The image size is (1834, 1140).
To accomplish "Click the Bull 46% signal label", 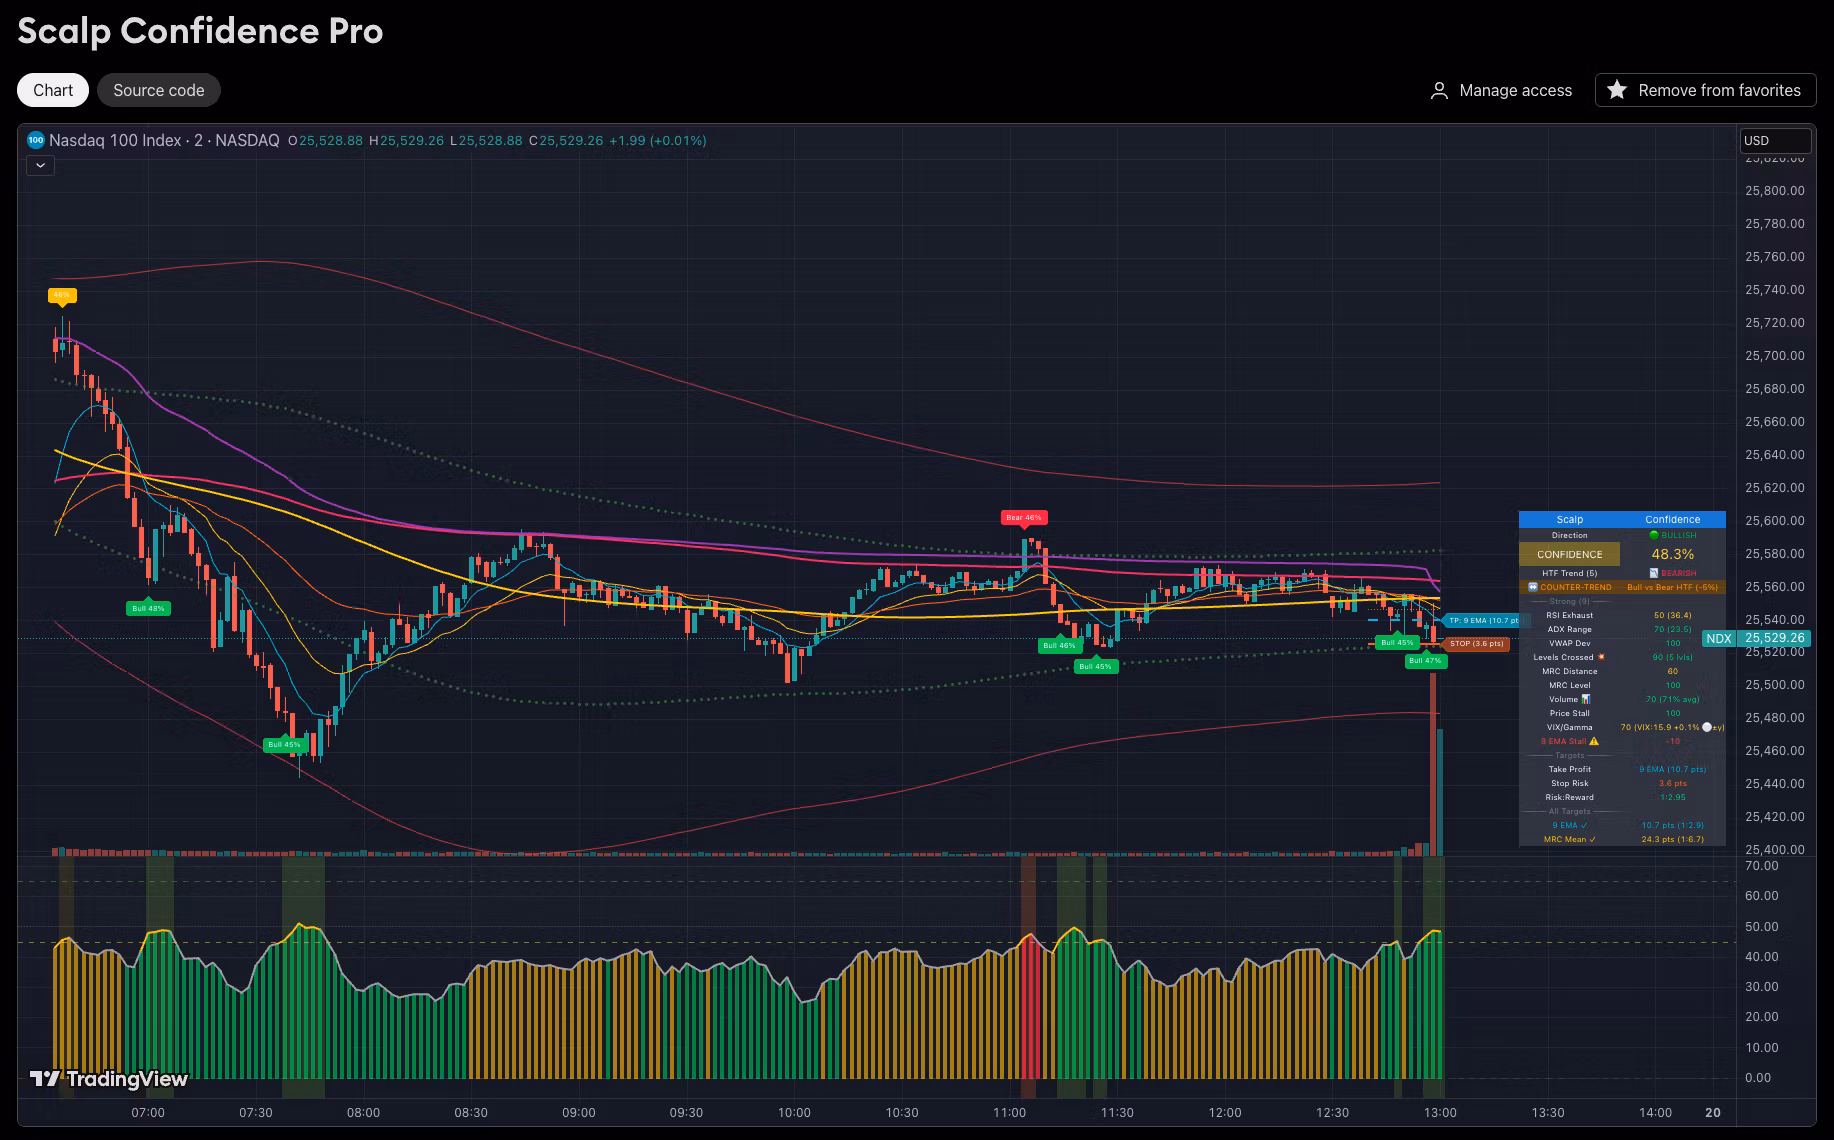I will [x=1059, y=646].
